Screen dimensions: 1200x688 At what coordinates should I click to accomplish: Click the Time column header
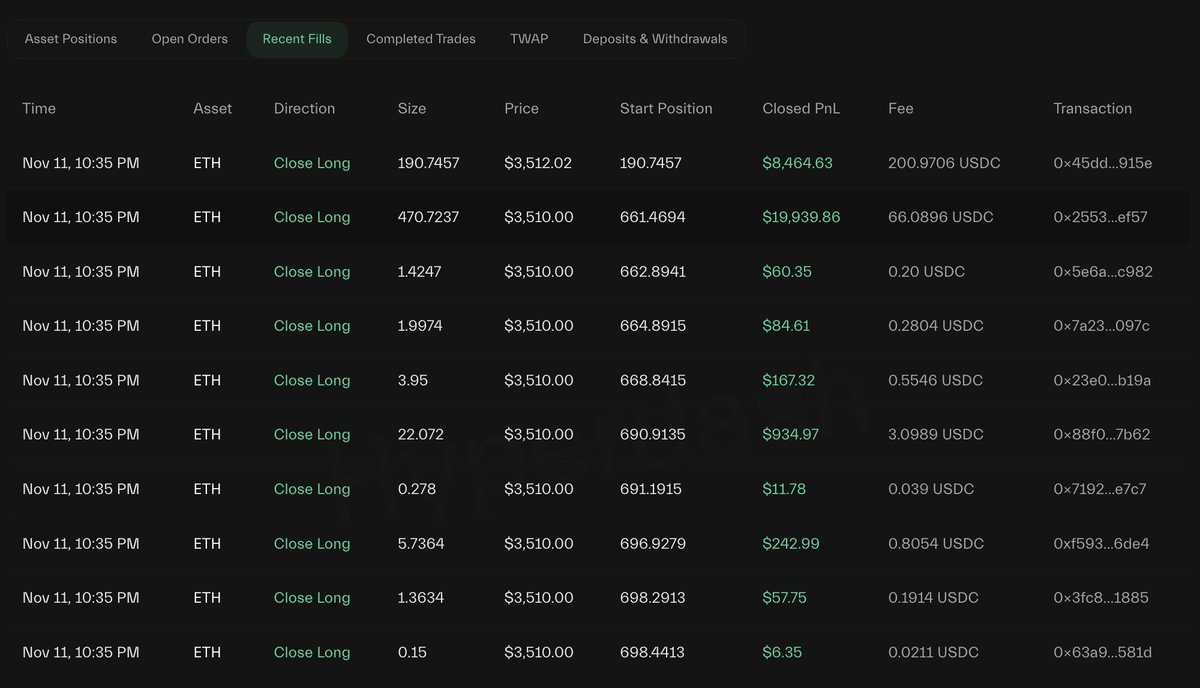pos(39,109)
